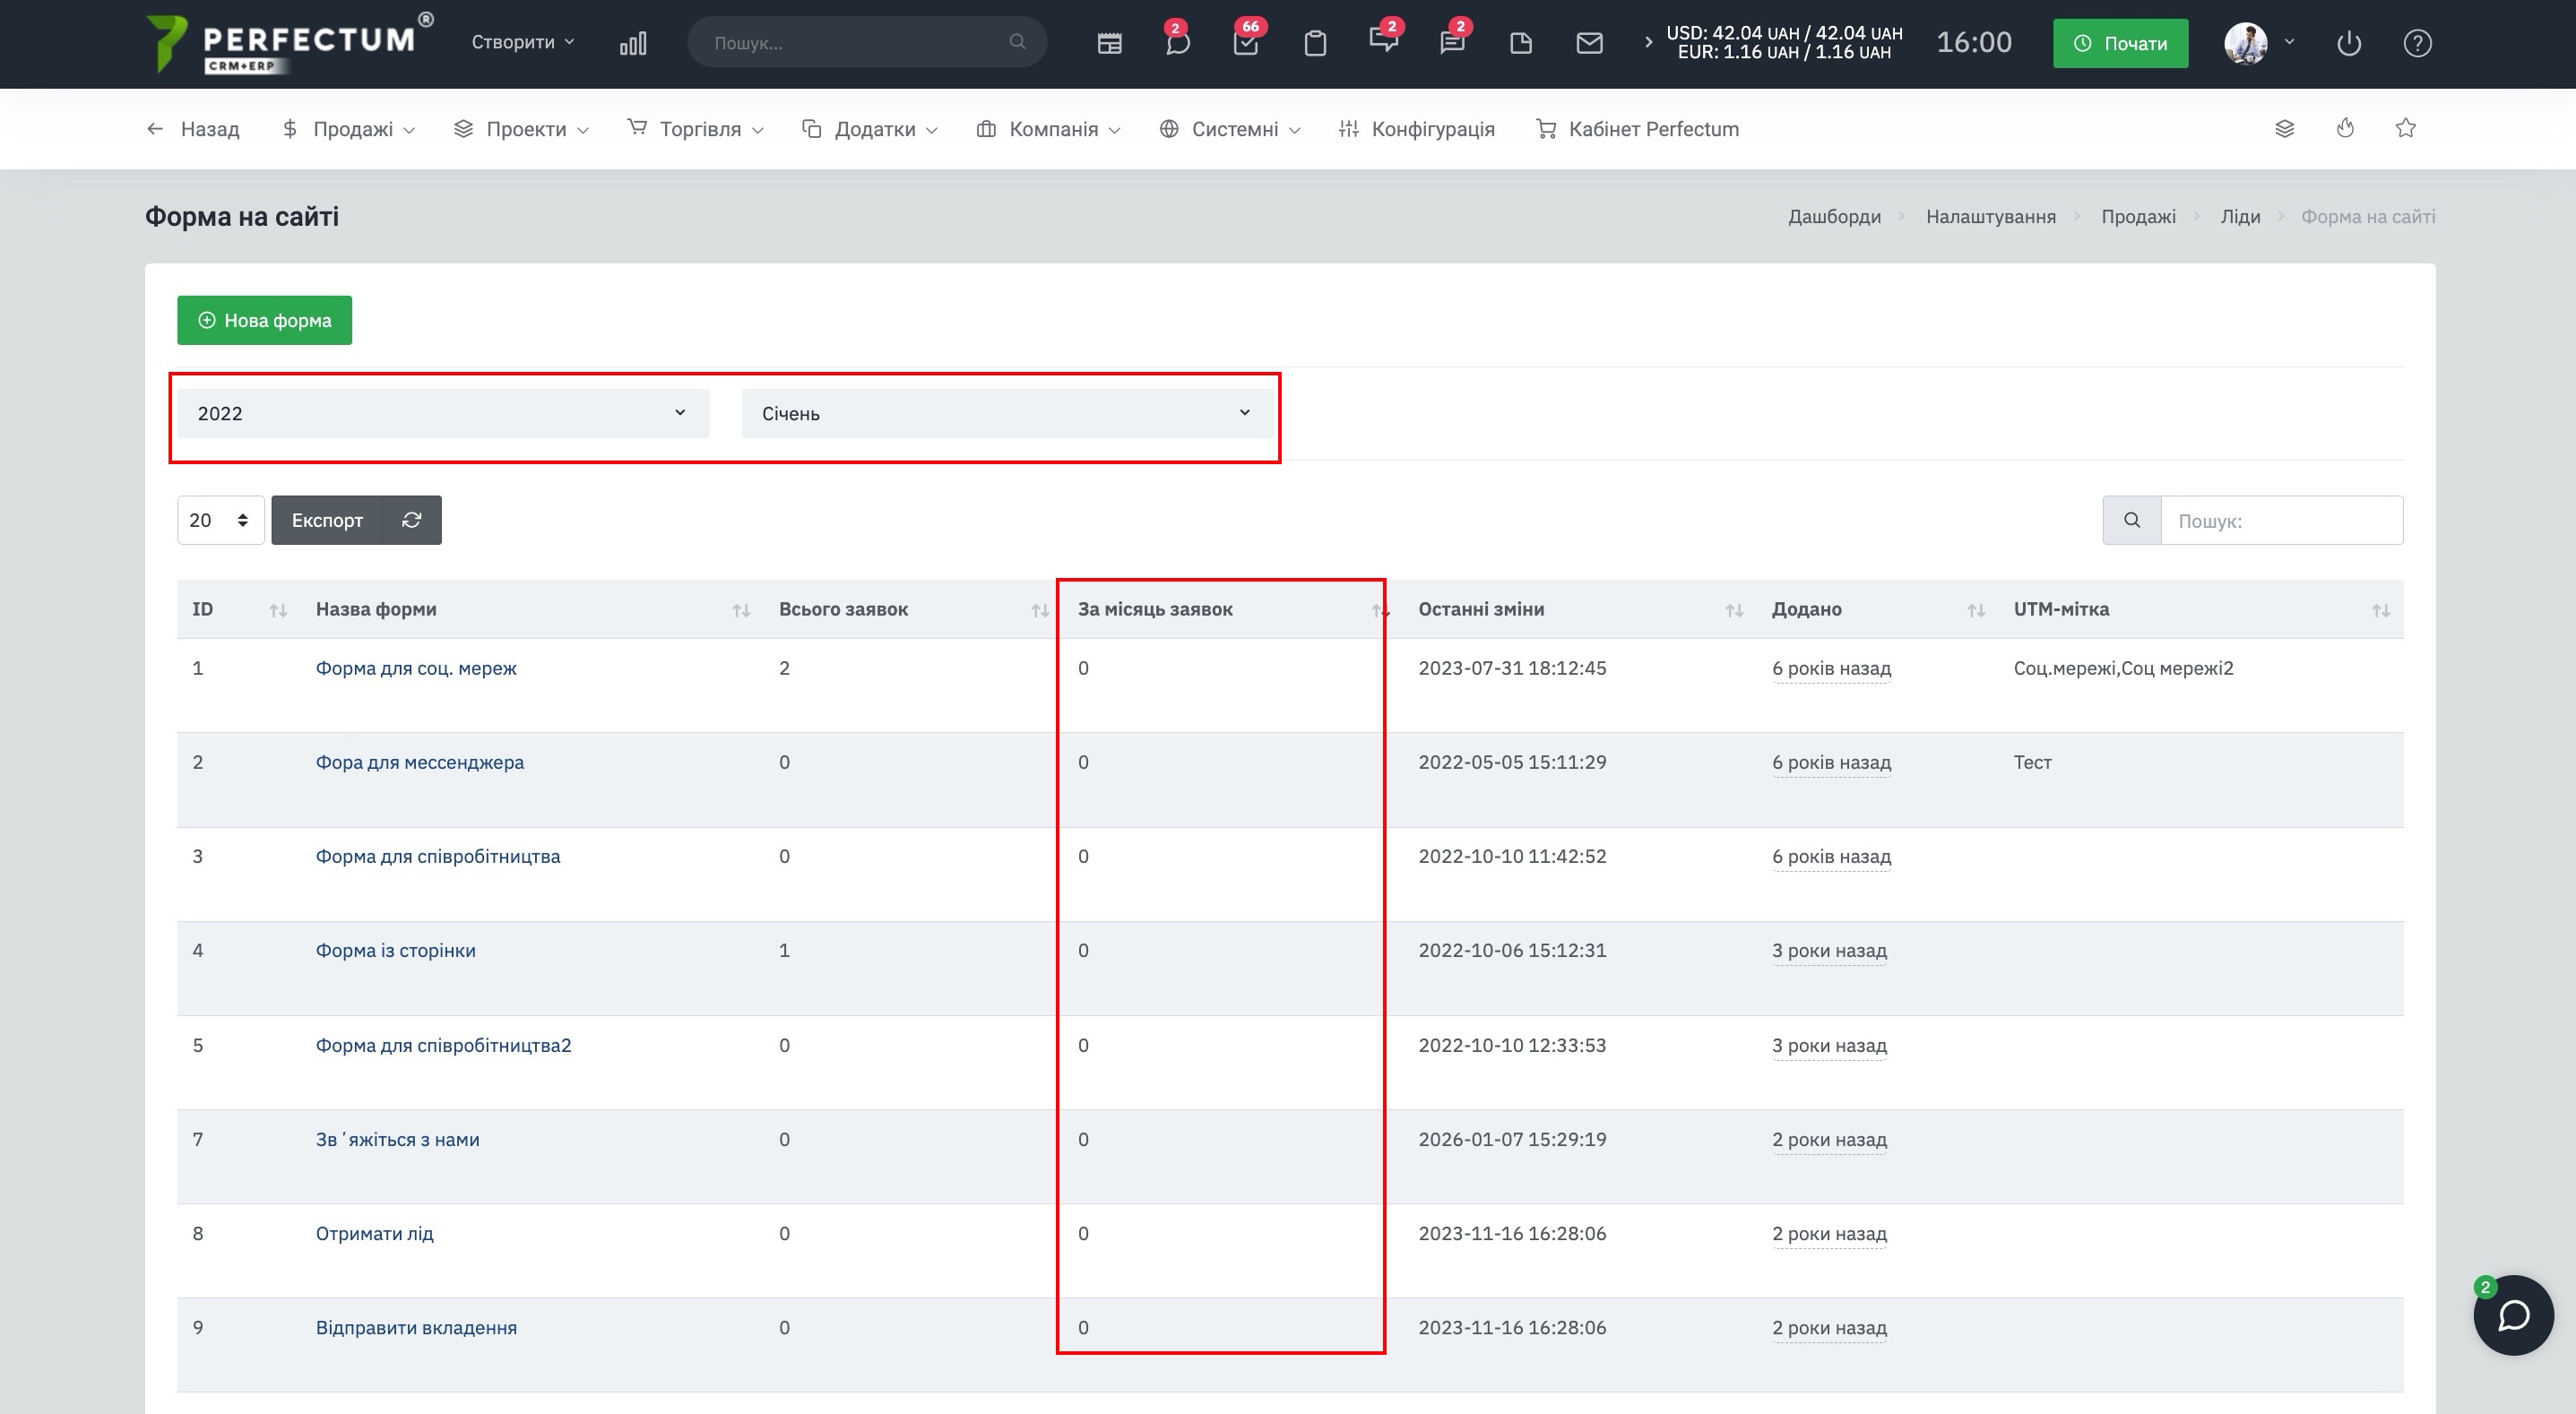
Task: Open the 2022 year dropdown
Action: (443, 413)
